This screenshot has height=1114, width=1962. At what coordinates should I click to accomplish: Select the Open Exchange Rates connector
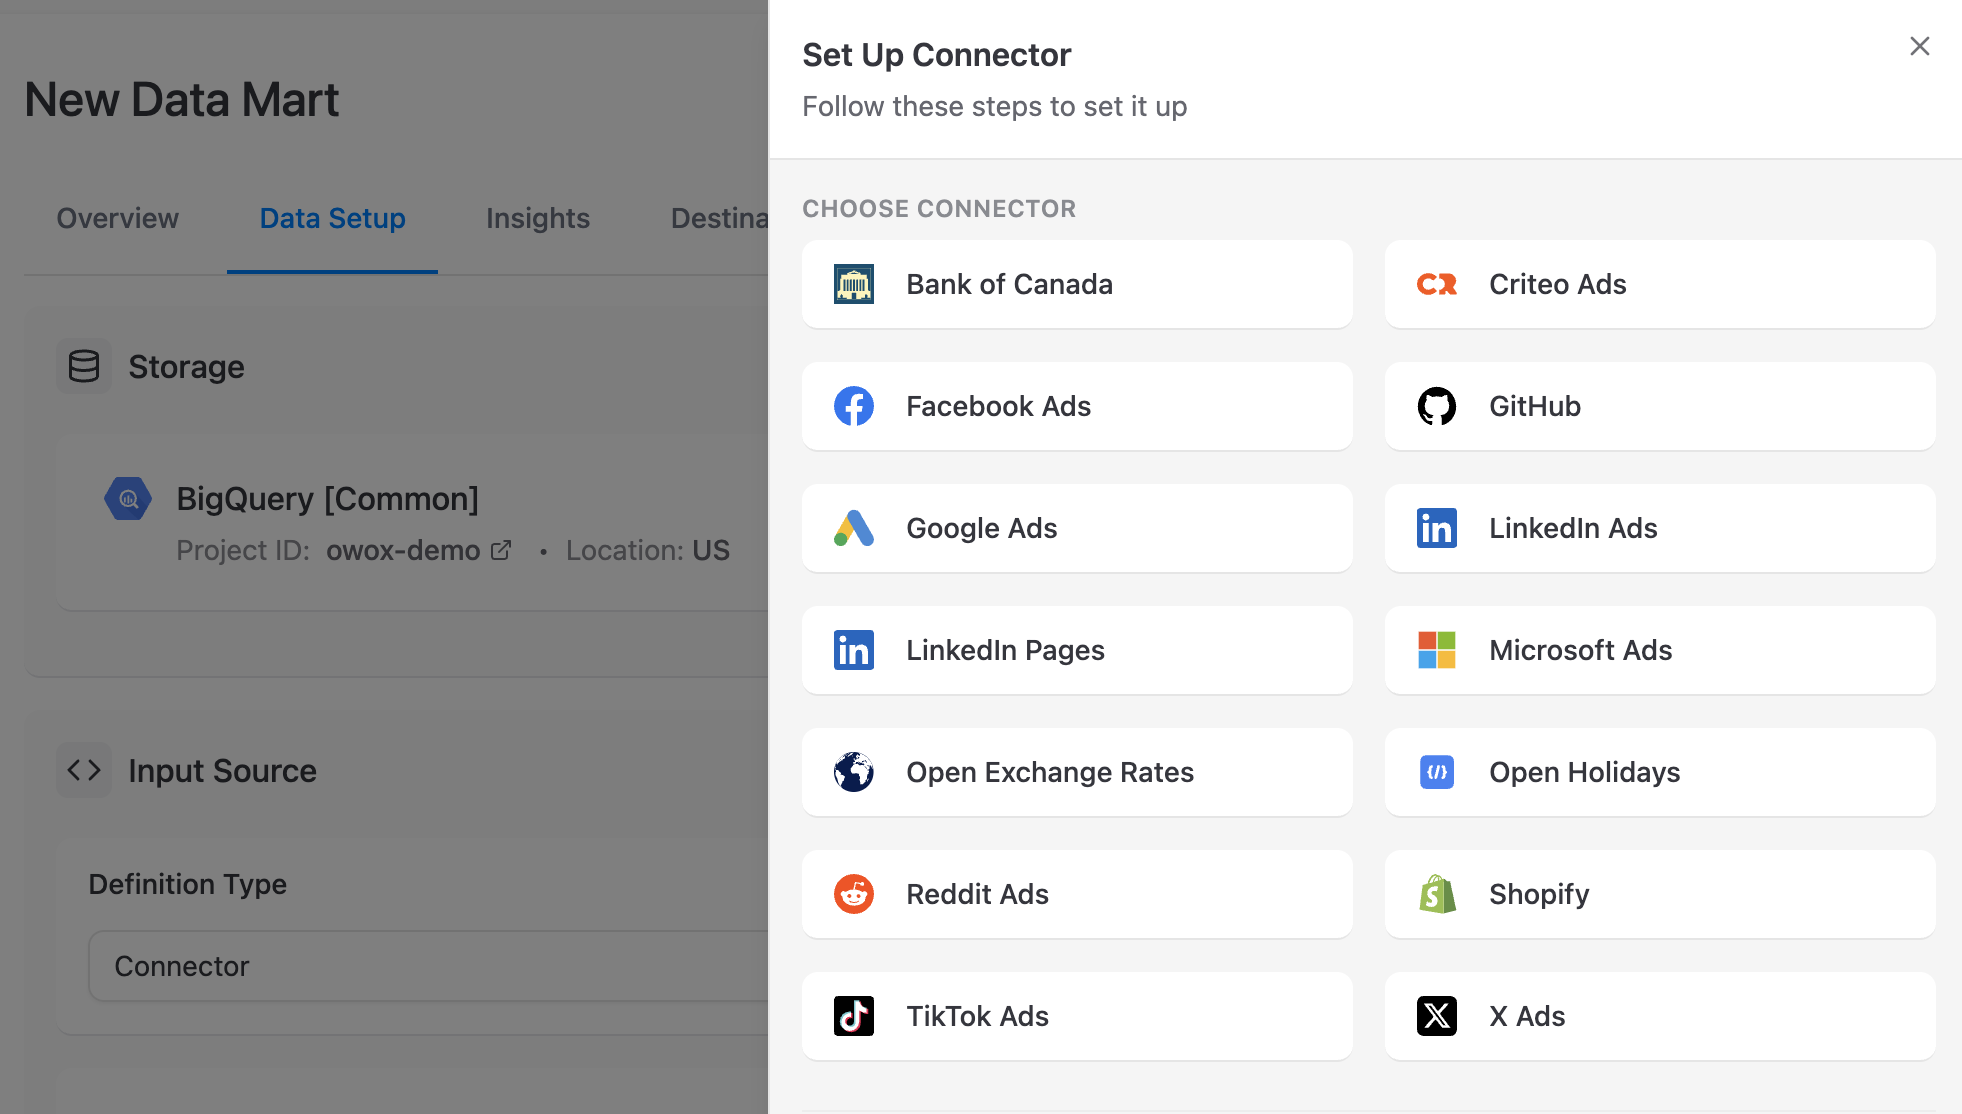1076,772
